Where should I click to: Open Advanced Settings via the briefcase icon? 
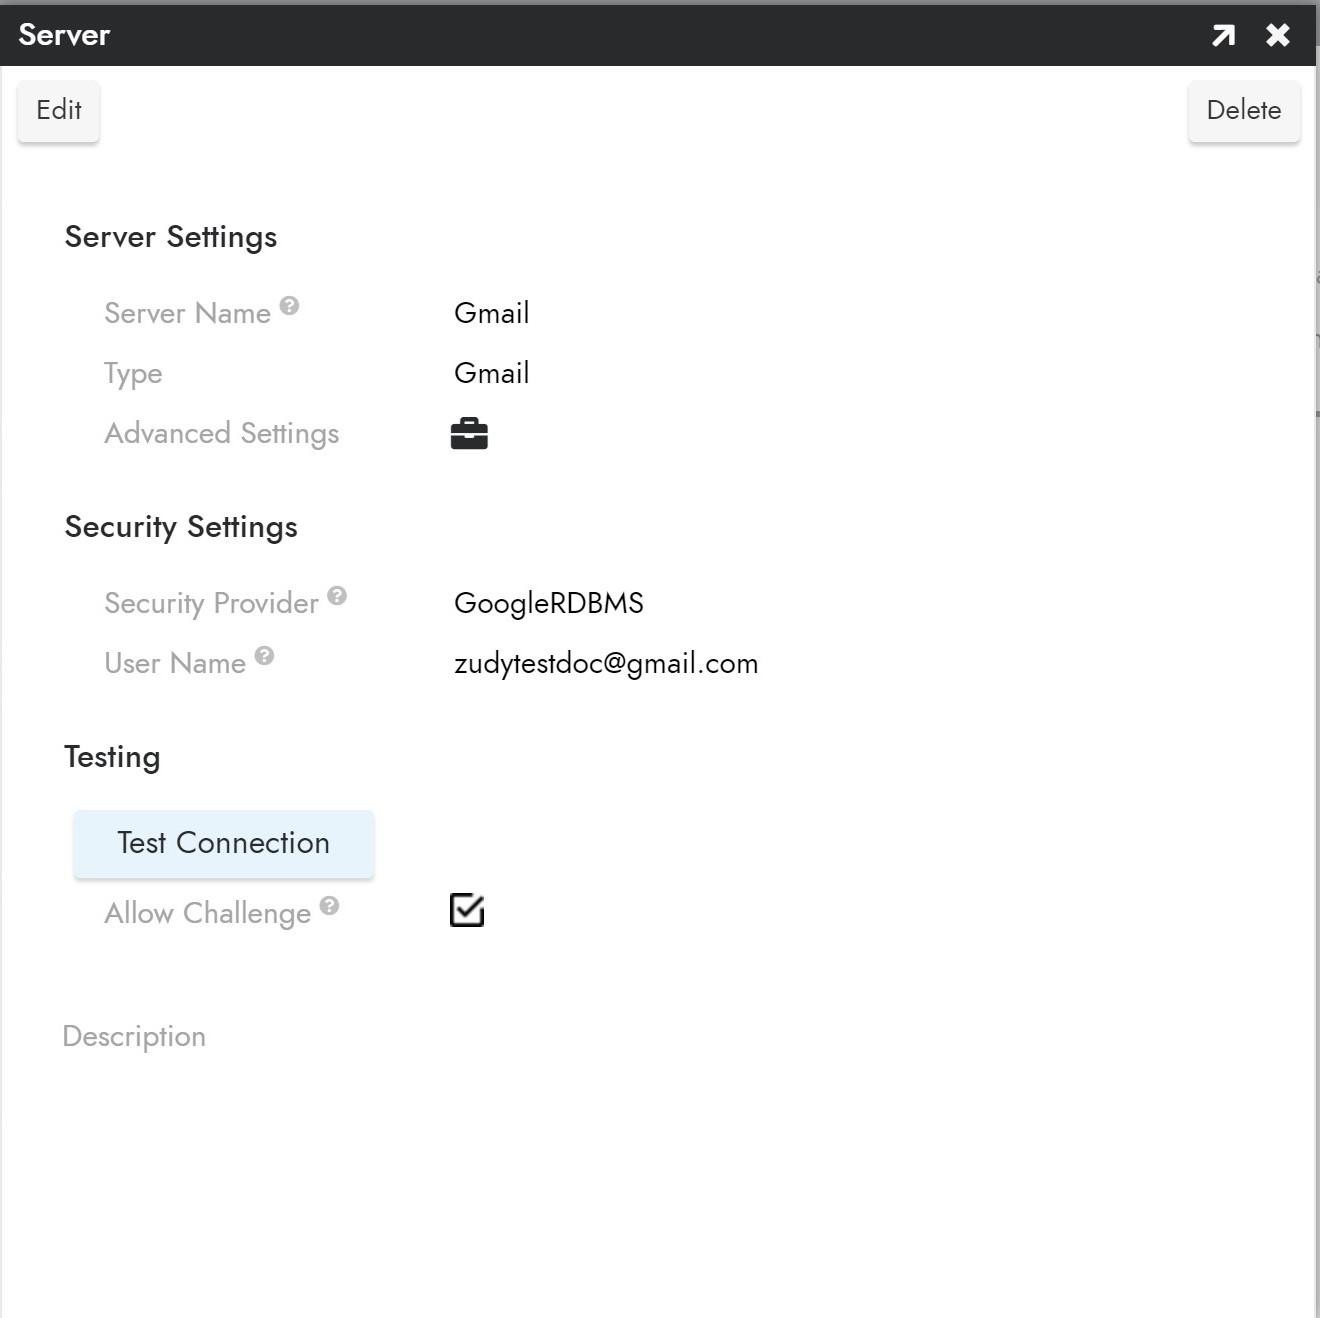point(468,433)
